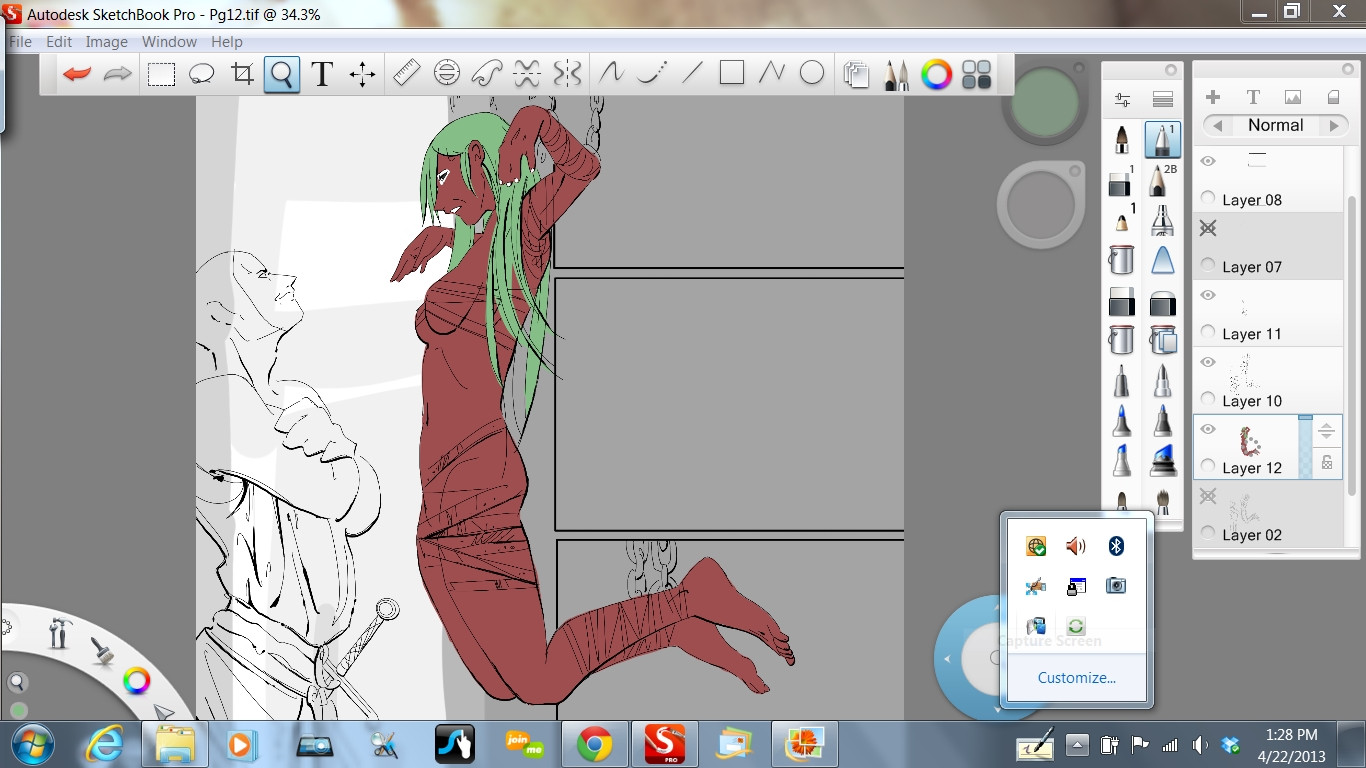Viewport: 1366px width, 768px height.
Task: Select the lasso selection tool
Action: (202, 74)
